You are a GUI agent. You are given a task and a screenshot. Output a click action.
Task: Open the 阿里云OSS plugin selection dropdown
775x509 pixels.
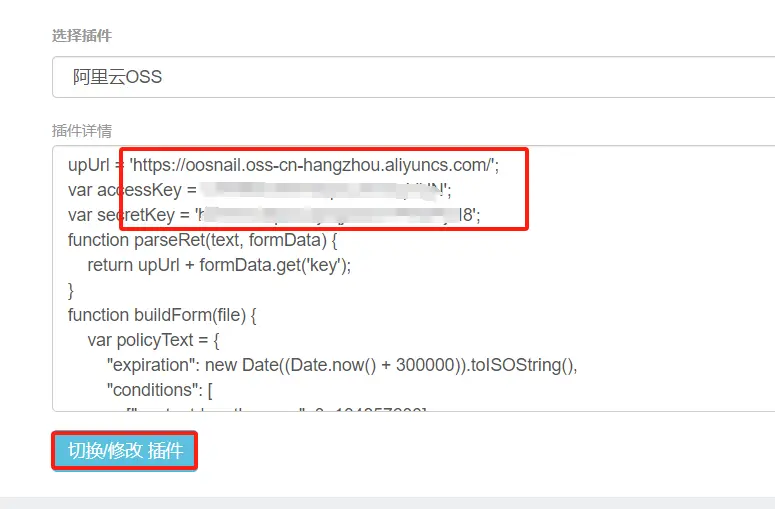[x=413, y=77]
